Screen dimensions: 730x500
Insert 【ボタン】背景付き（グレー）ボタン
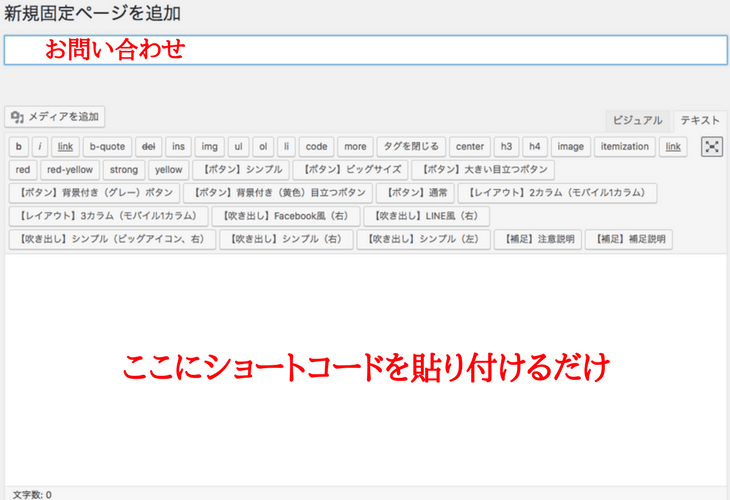(94, 193)
